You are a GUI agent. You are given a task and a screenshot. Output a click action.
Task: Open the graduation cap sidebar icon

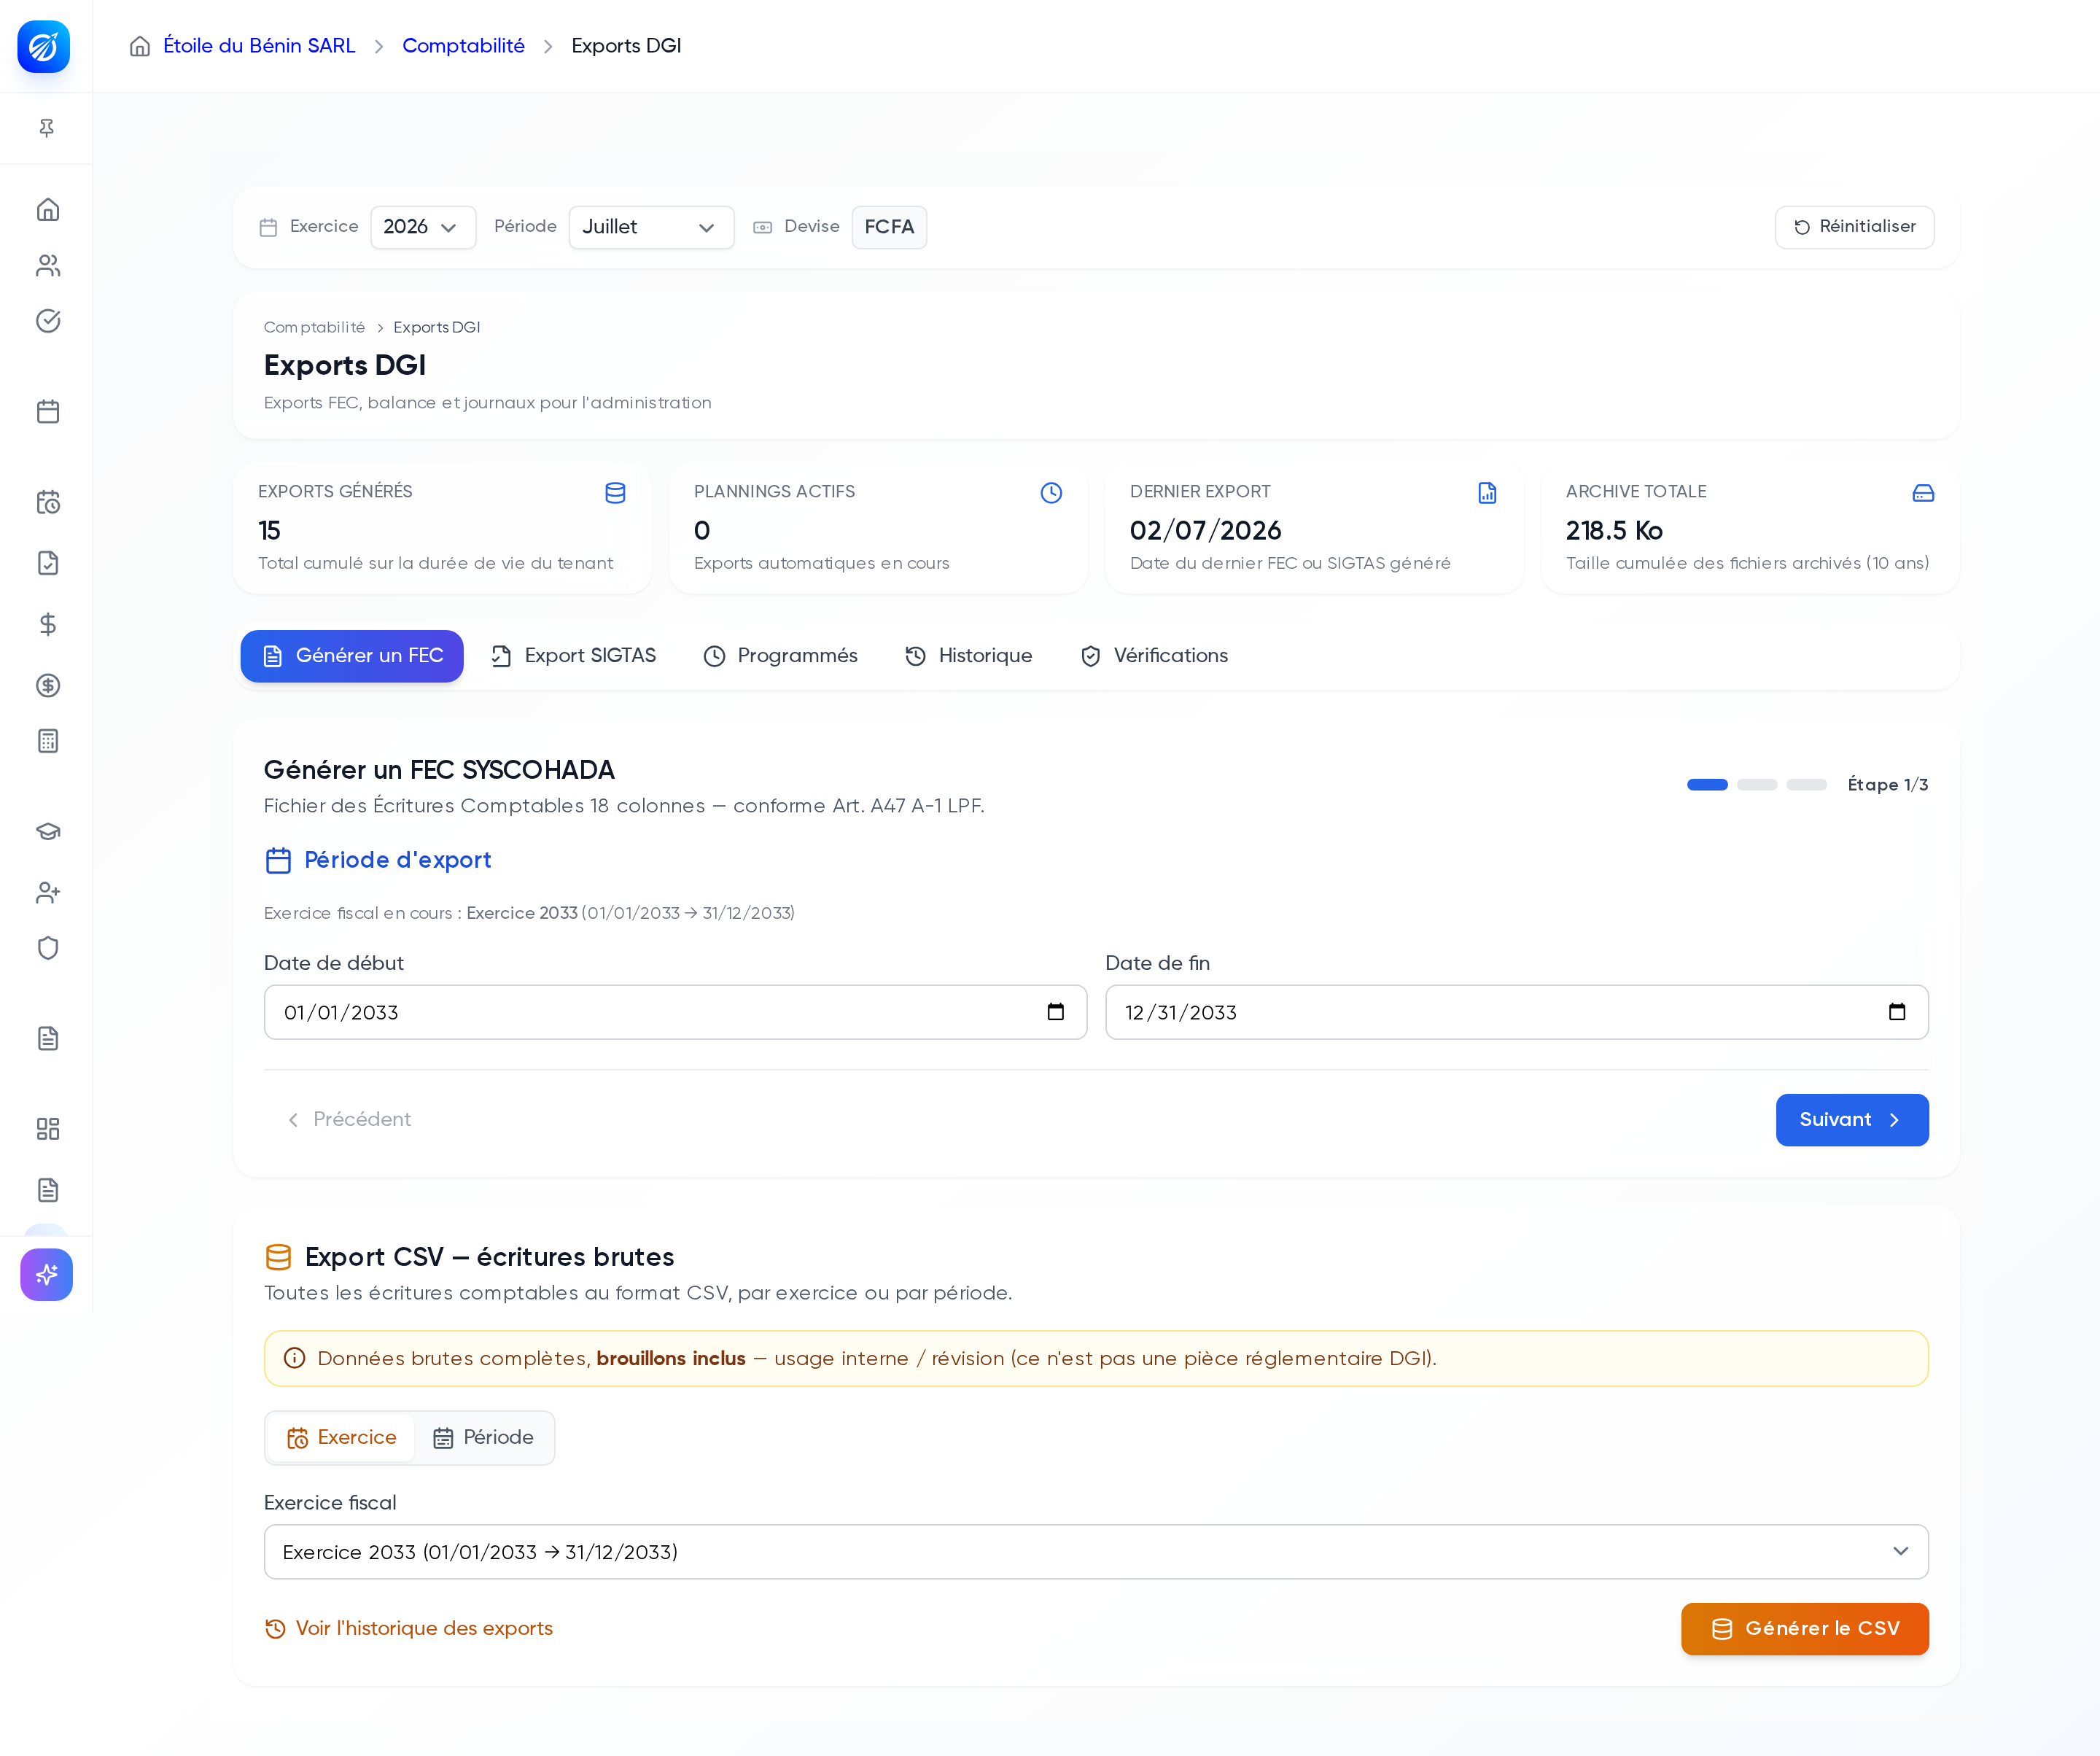(48, 832)
